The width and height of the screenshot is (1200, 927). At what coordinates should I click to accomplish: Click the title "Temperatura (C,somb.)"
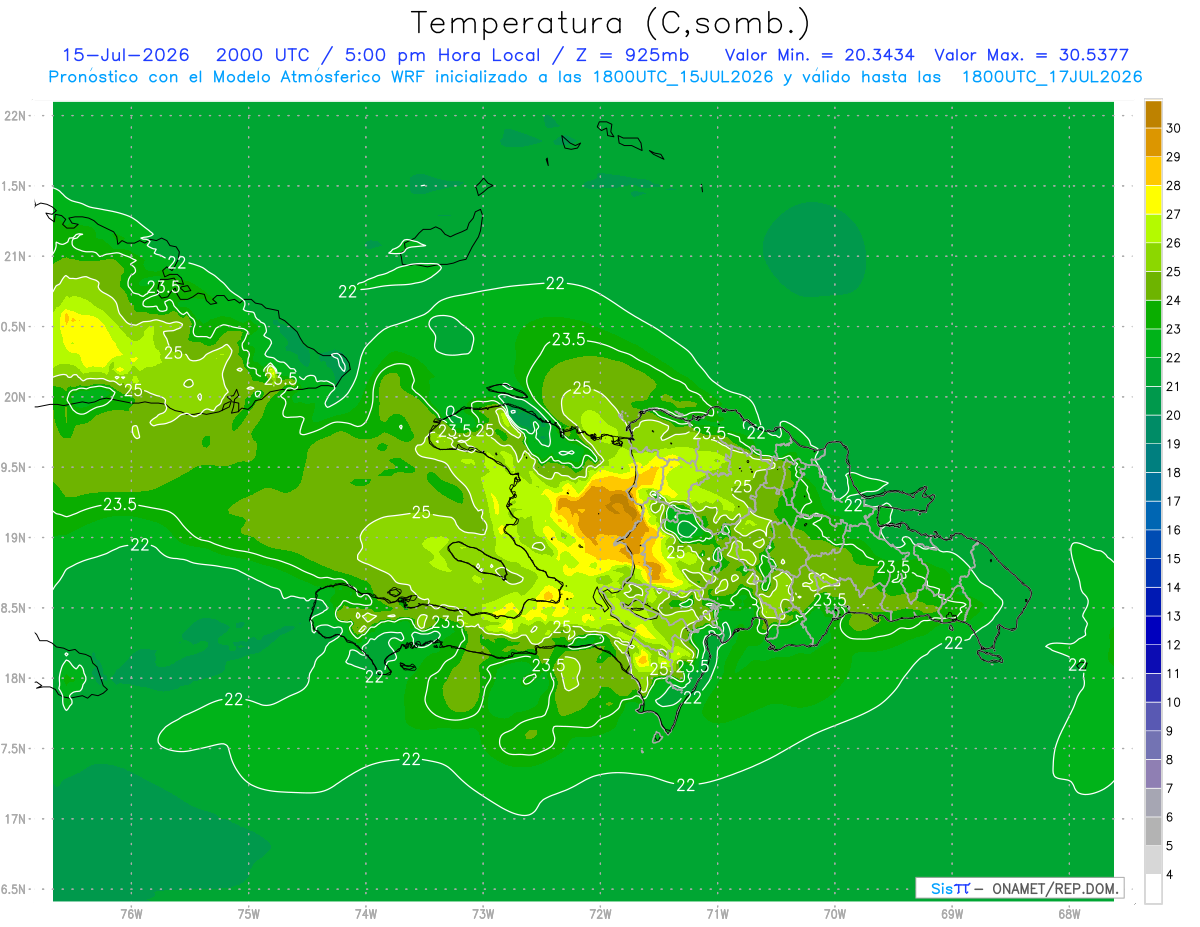tap(611, 23)
